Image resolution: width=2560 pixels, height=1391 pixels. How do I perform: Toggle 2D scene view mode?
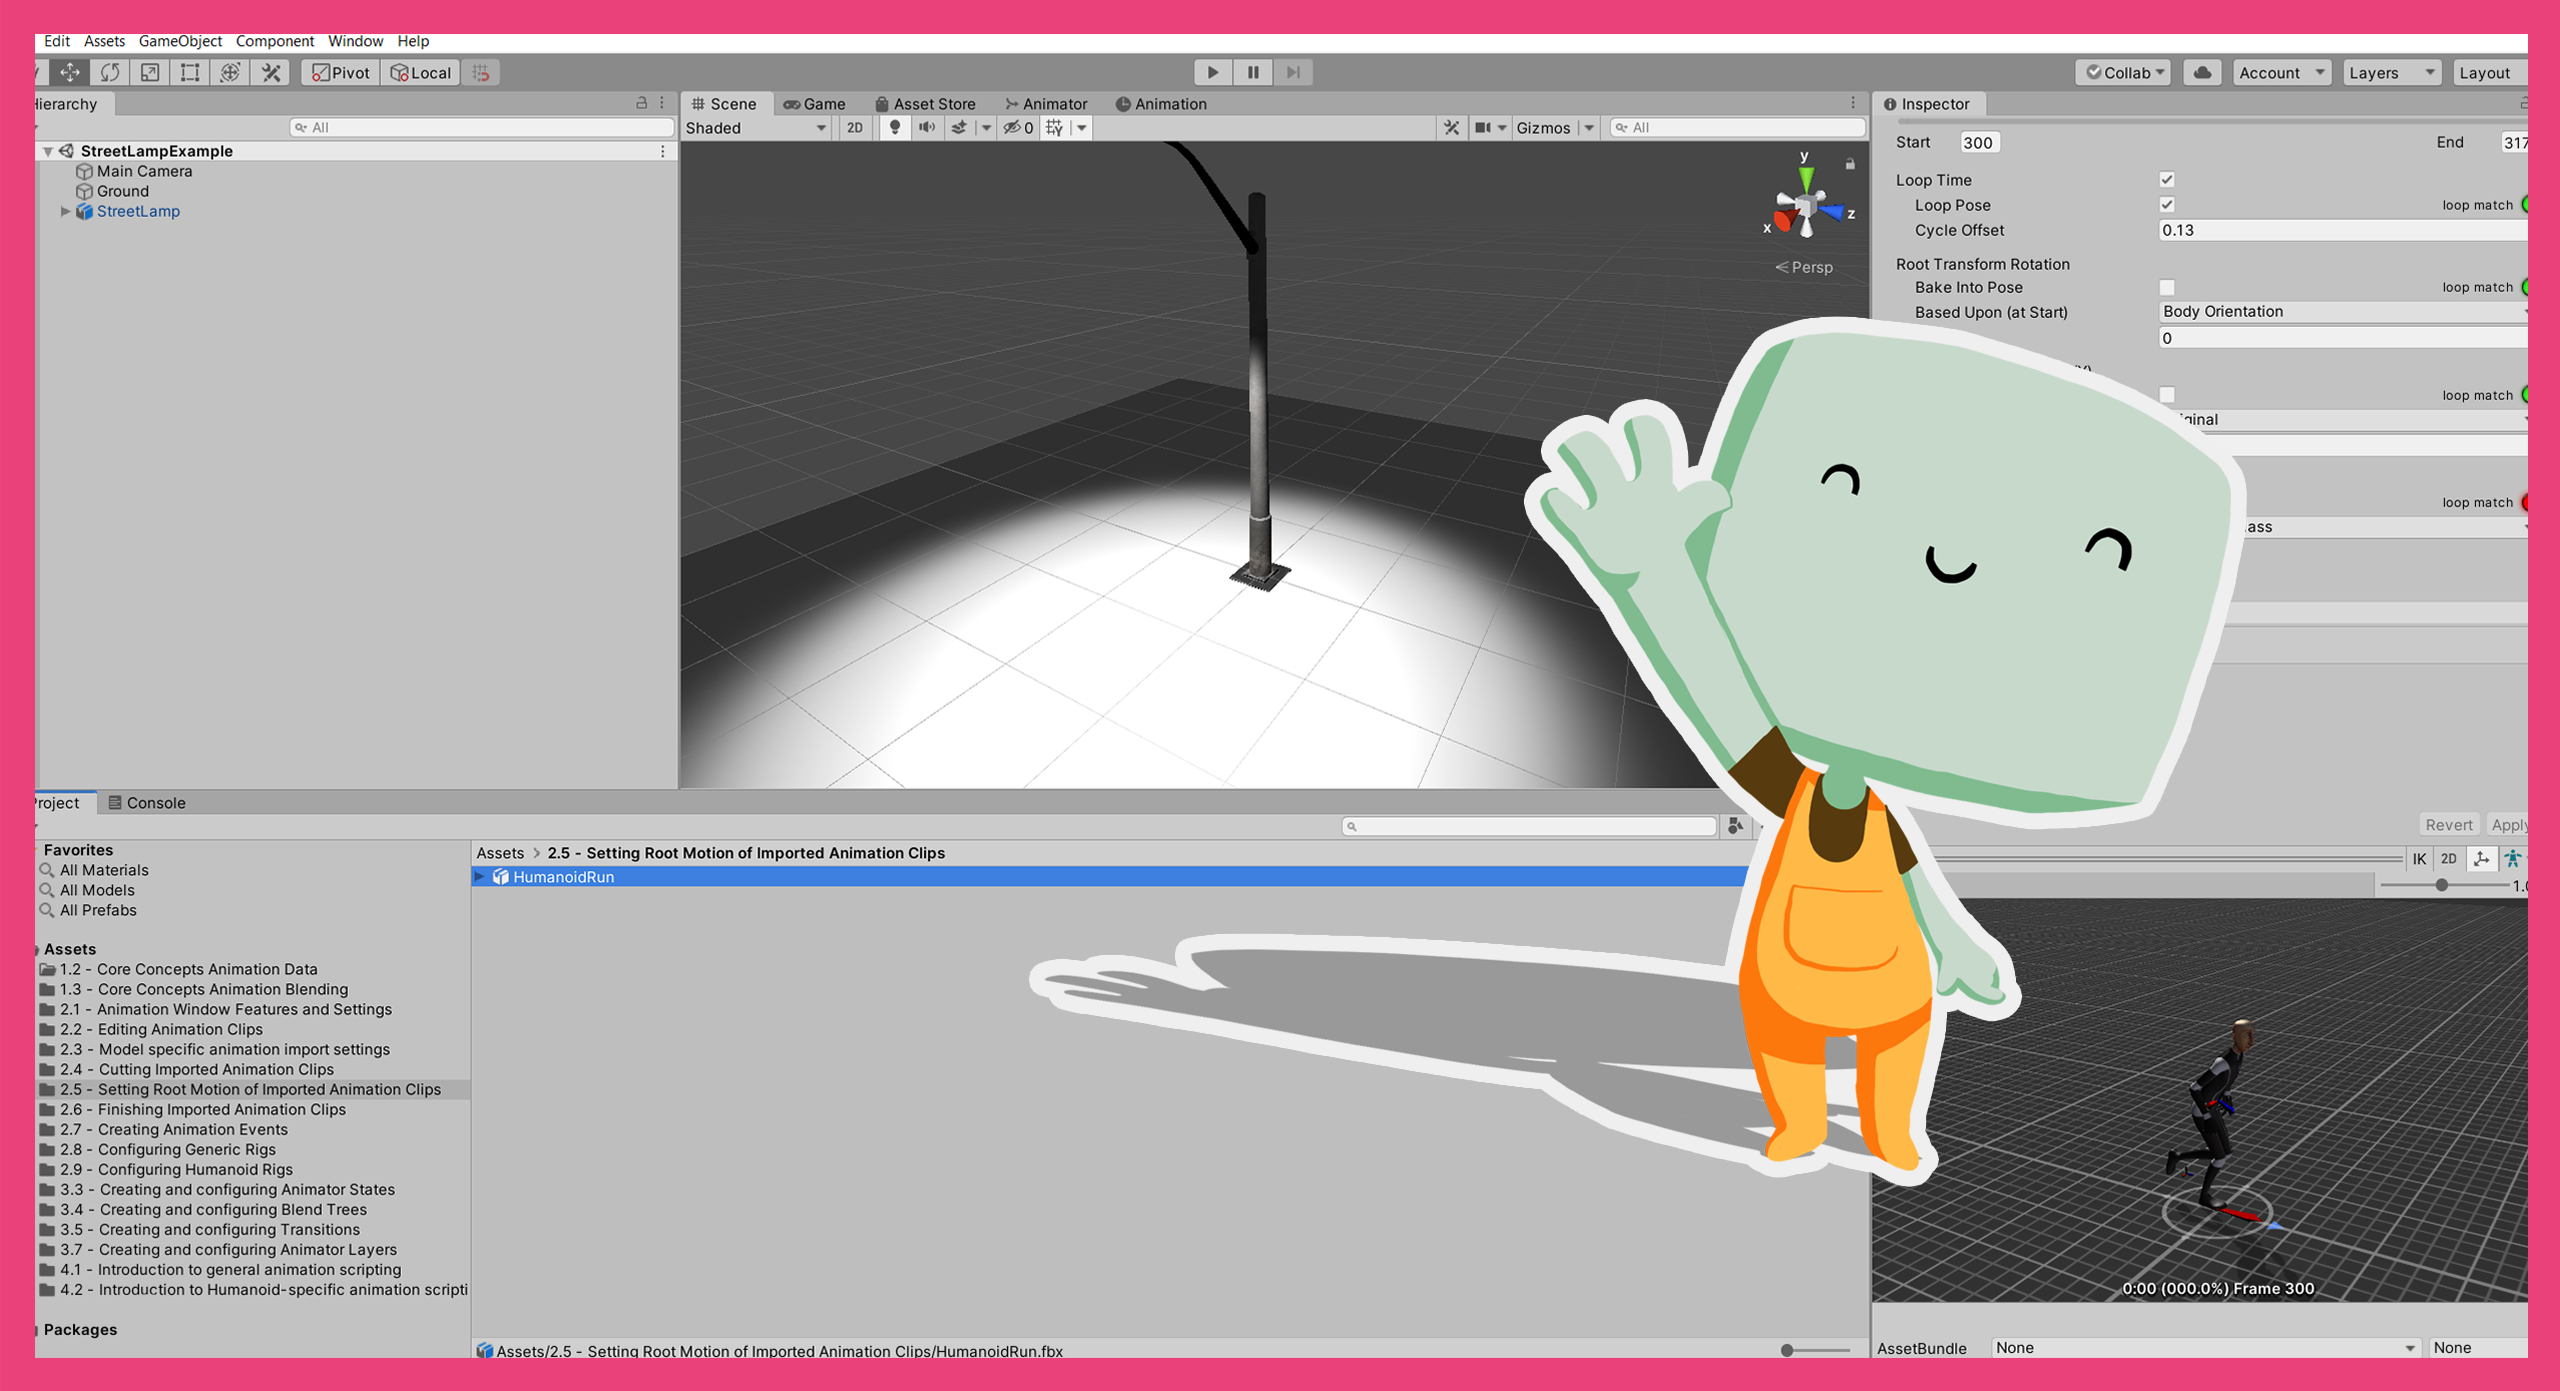[x=855, y=128]
